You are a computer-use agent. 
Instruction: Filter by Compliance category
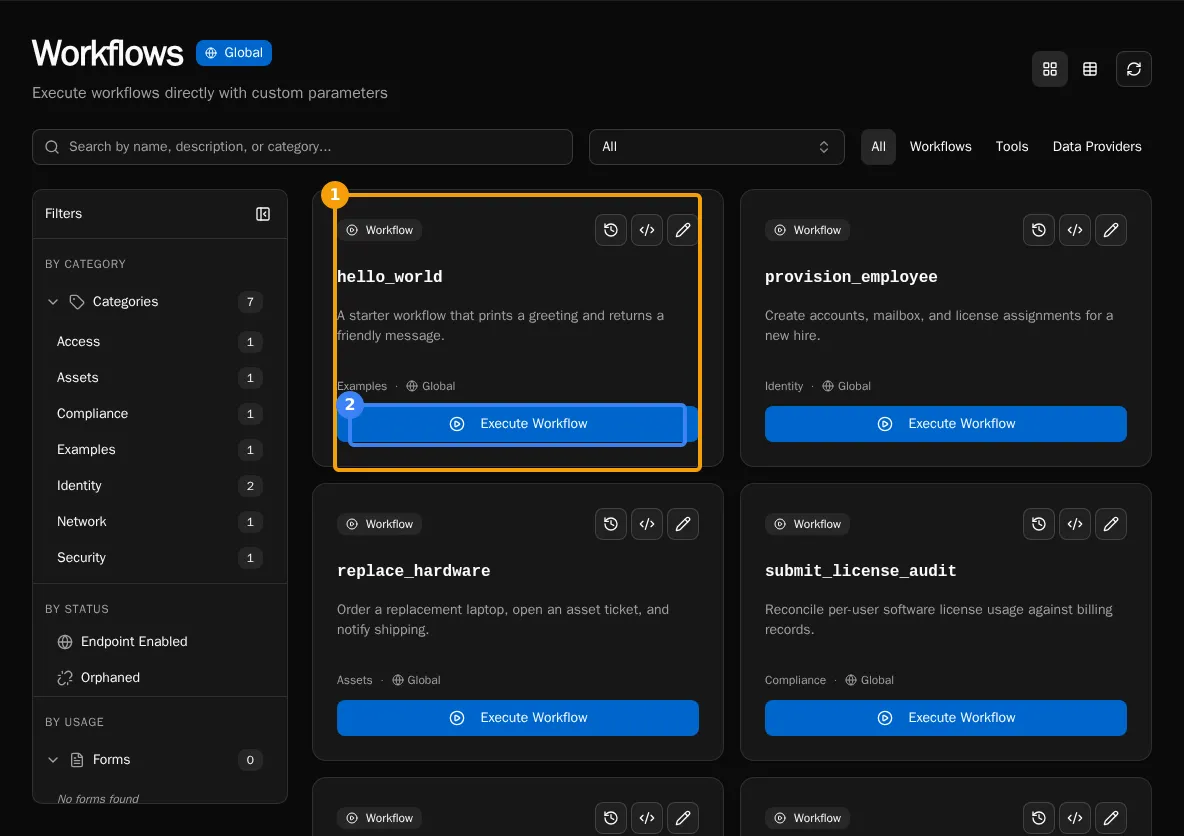tap(159, 414)
